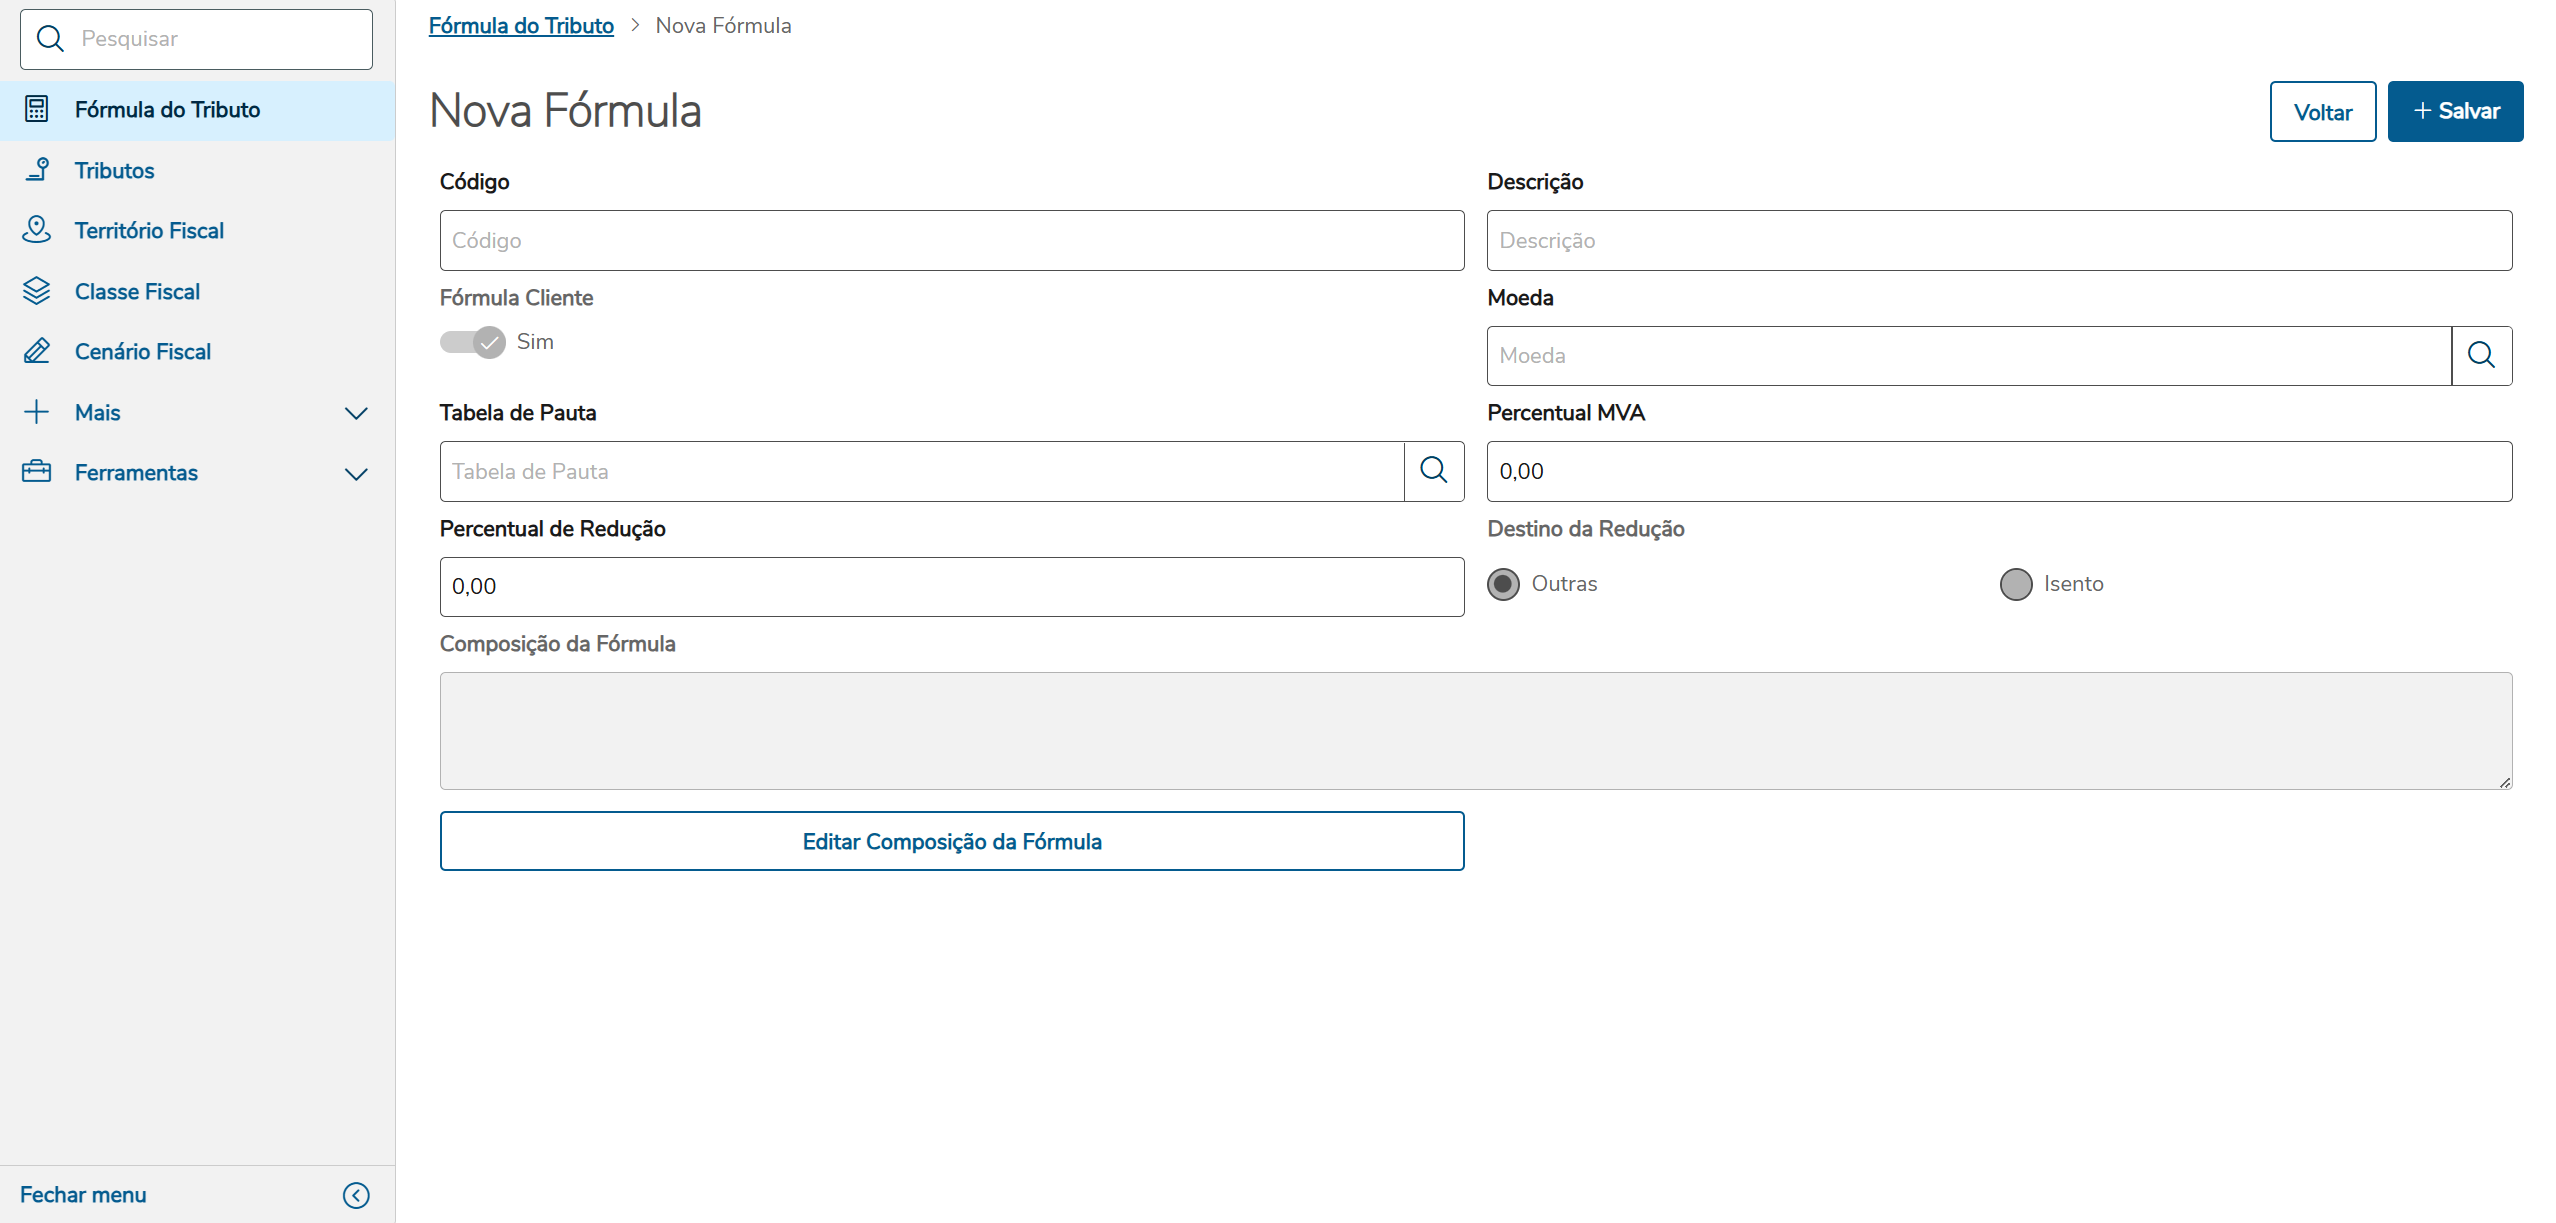
Task: Expand the Mais menu chevron
Action: point(356,413)
